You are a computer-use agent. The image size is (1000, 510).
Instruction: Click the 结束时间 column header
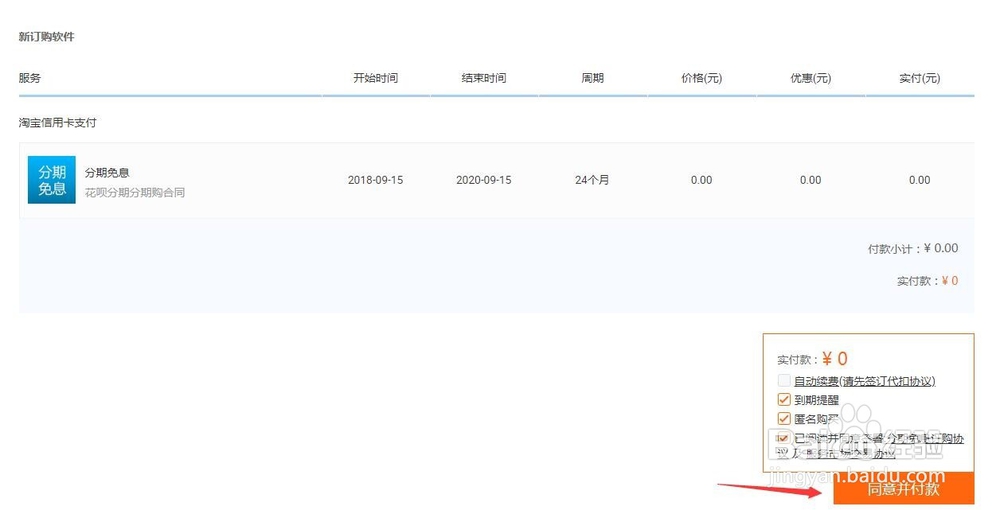pyautogui.click(x=484, y=78)
